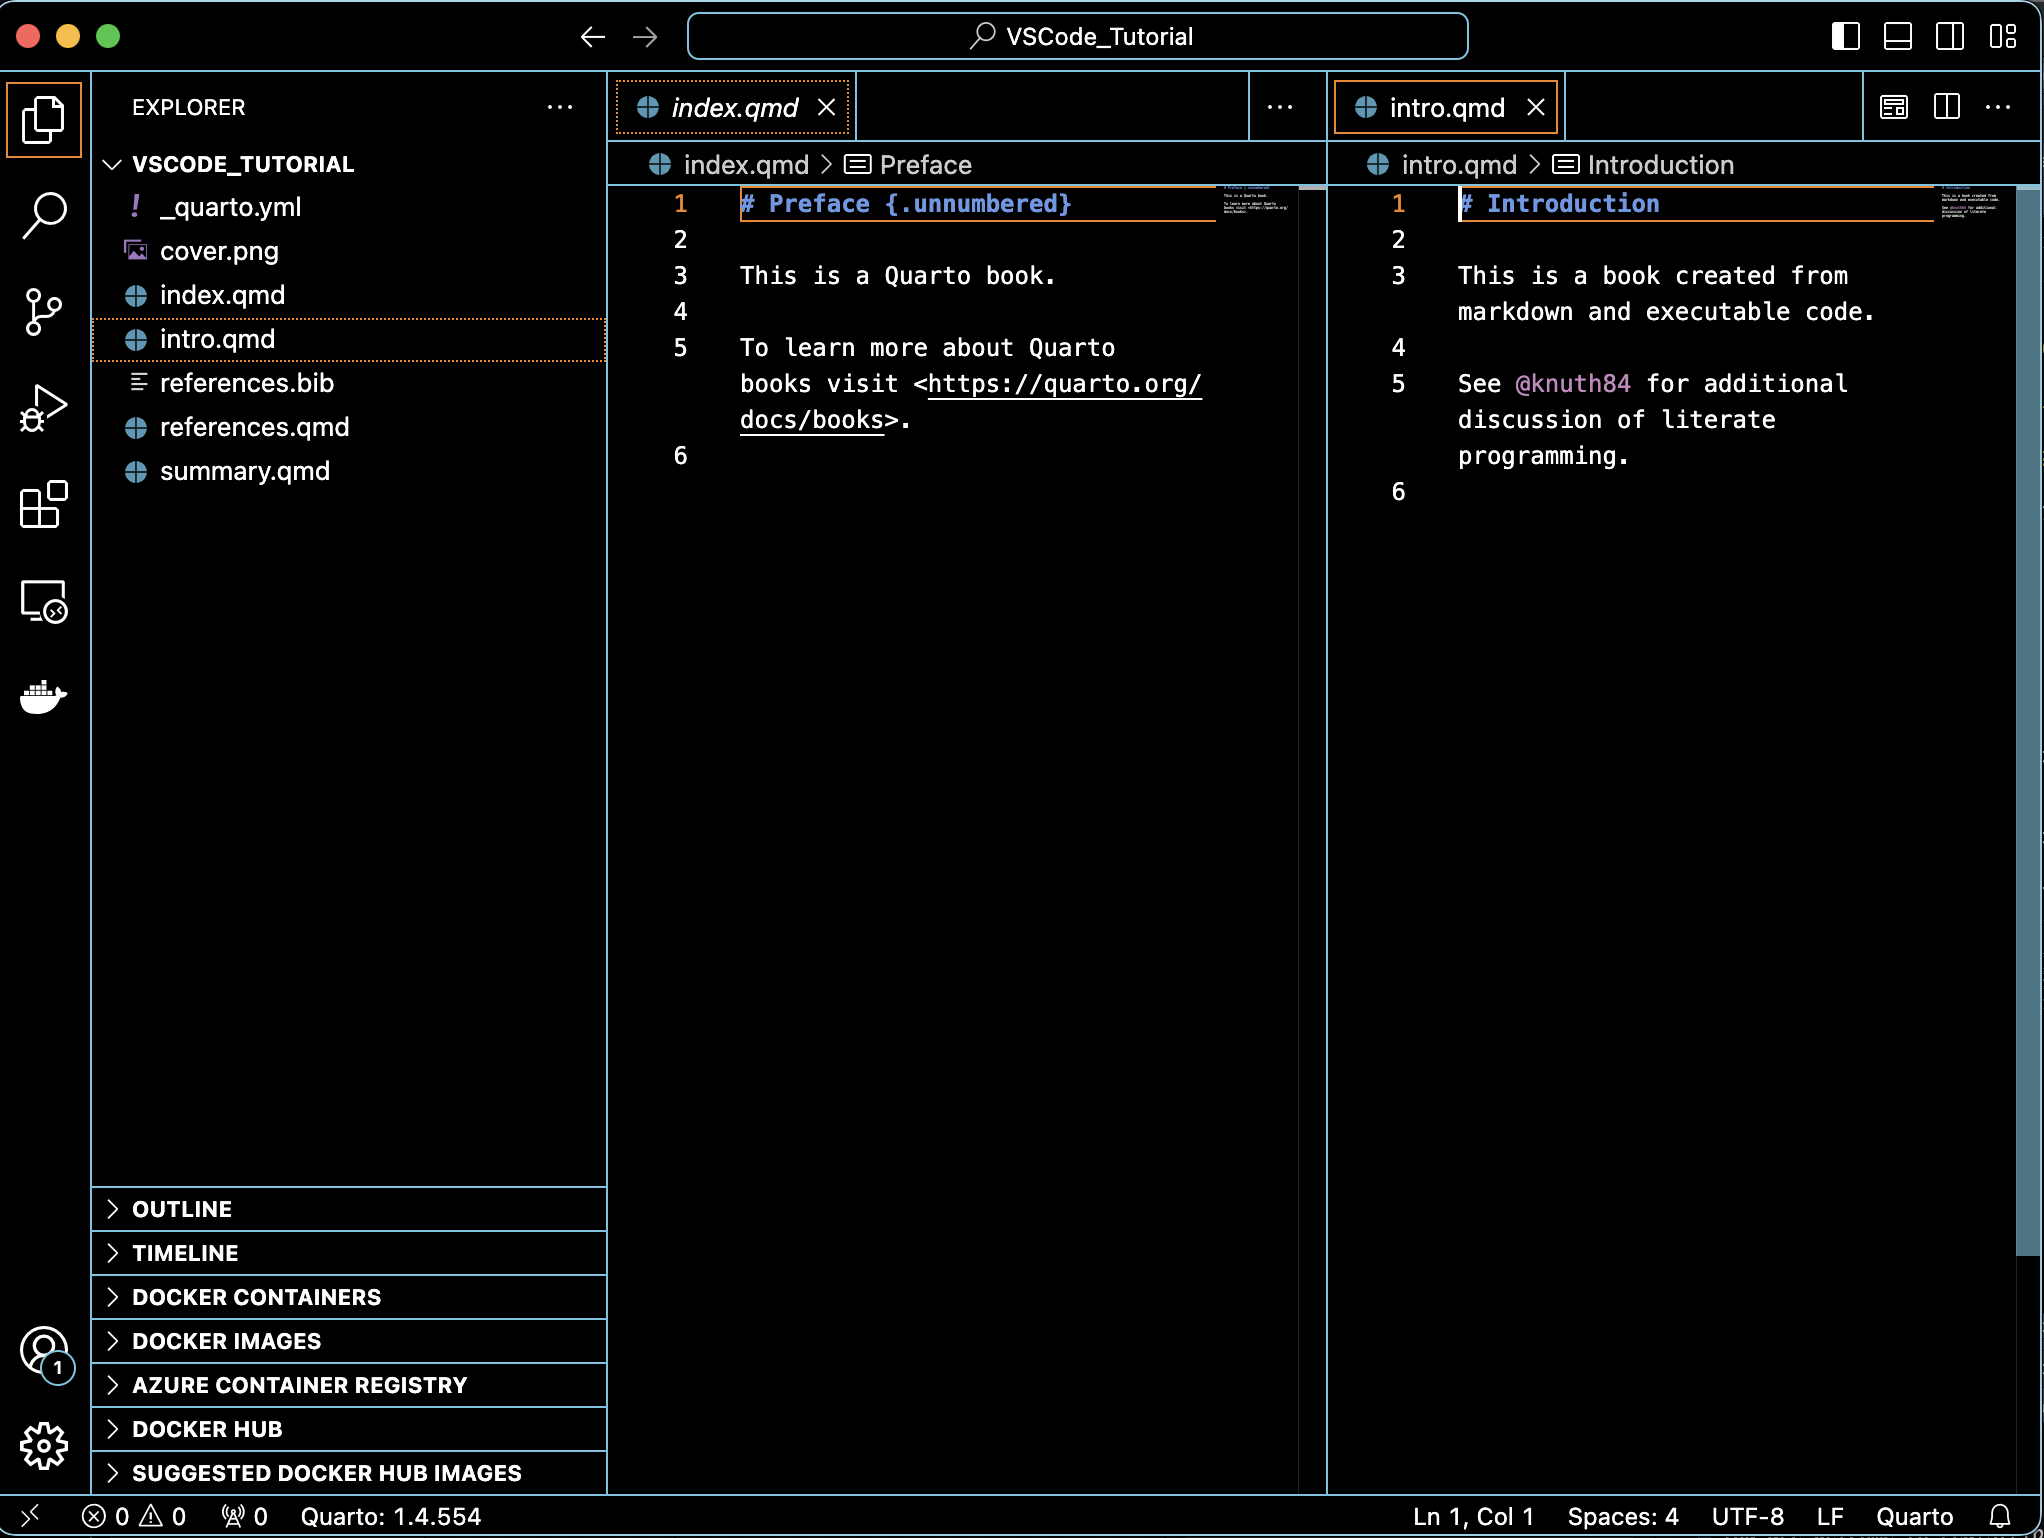Open references.qmd in the explorer
This screenshot has height=1538, width=2044.
click(349, 427)
